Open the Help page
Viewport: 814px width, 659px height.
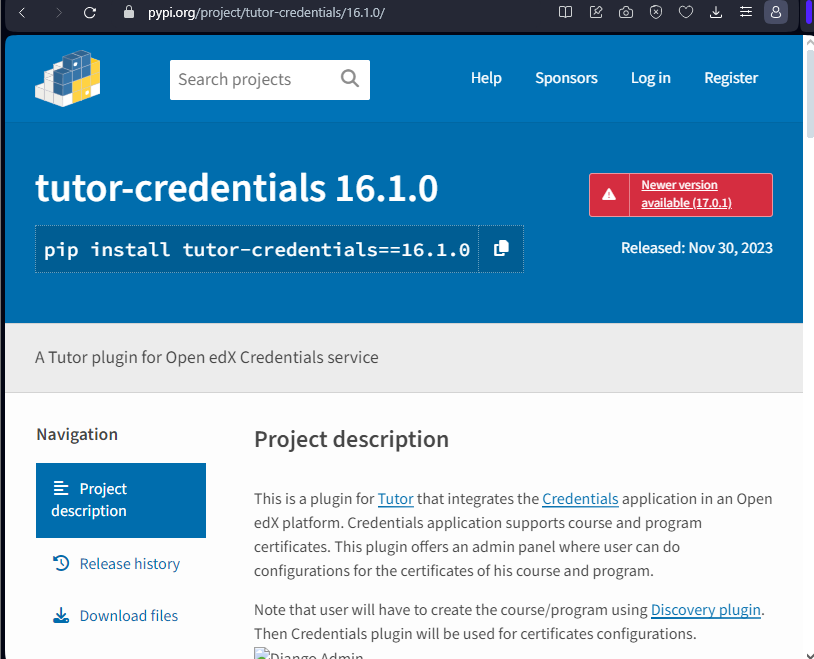pos(486,78)
